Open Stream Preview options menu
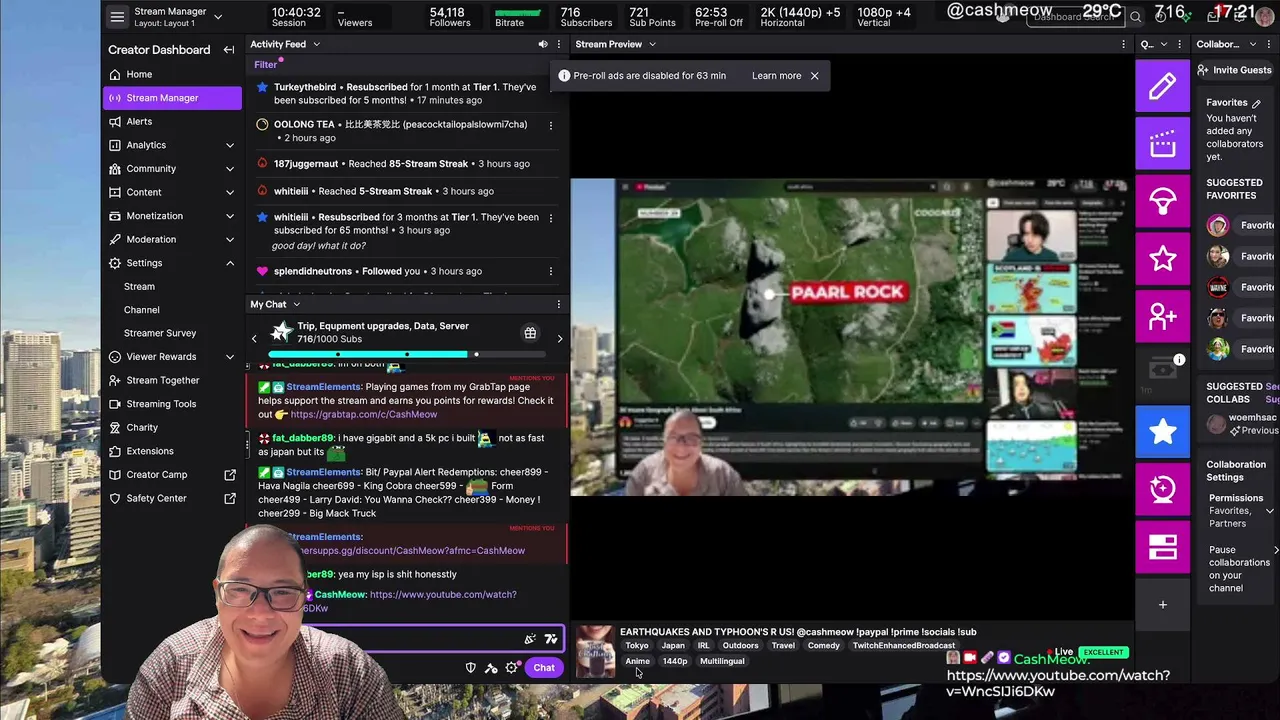The height and width of the screenshot is (720, 1280). [1124, 44]
